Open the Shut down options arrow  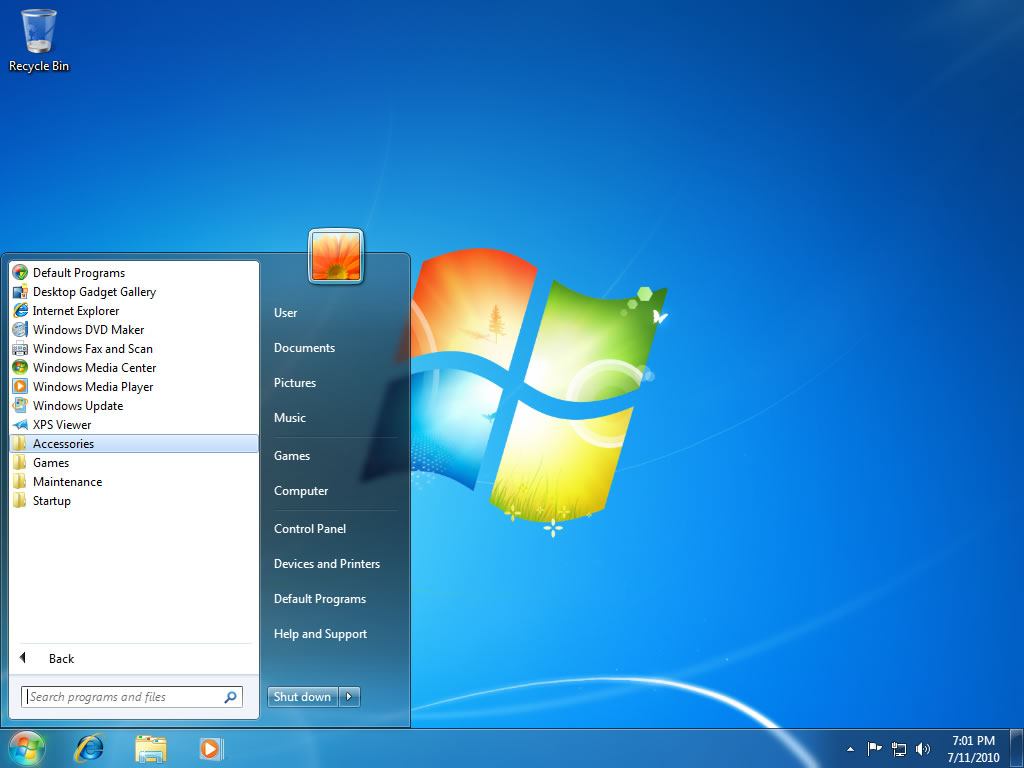pos(349,697)
